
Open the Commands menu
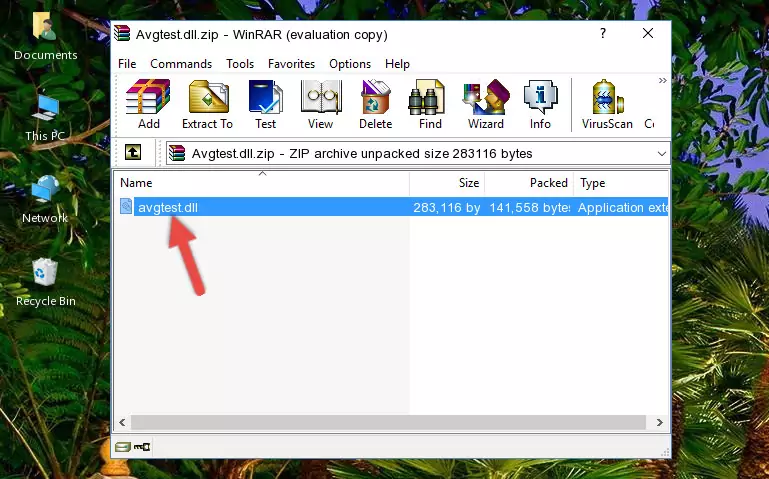[181, 64]
